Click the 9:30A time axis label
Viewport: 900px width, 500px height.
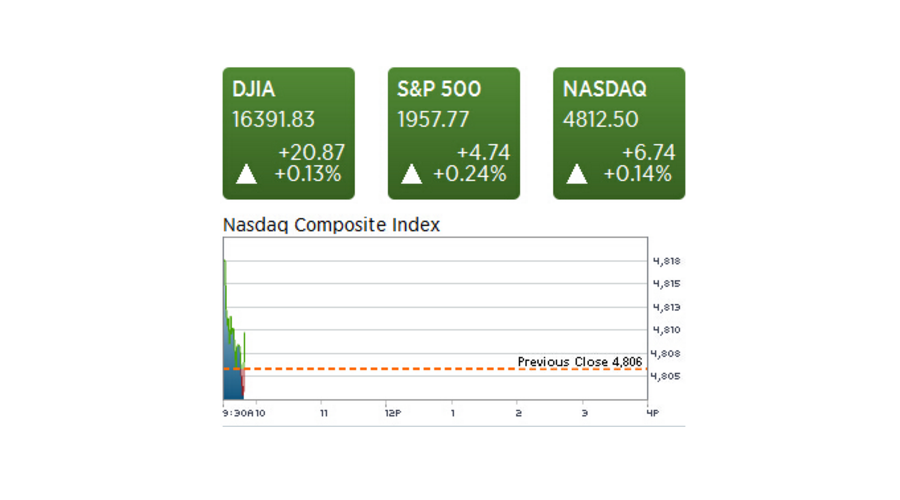click(237, 411)
